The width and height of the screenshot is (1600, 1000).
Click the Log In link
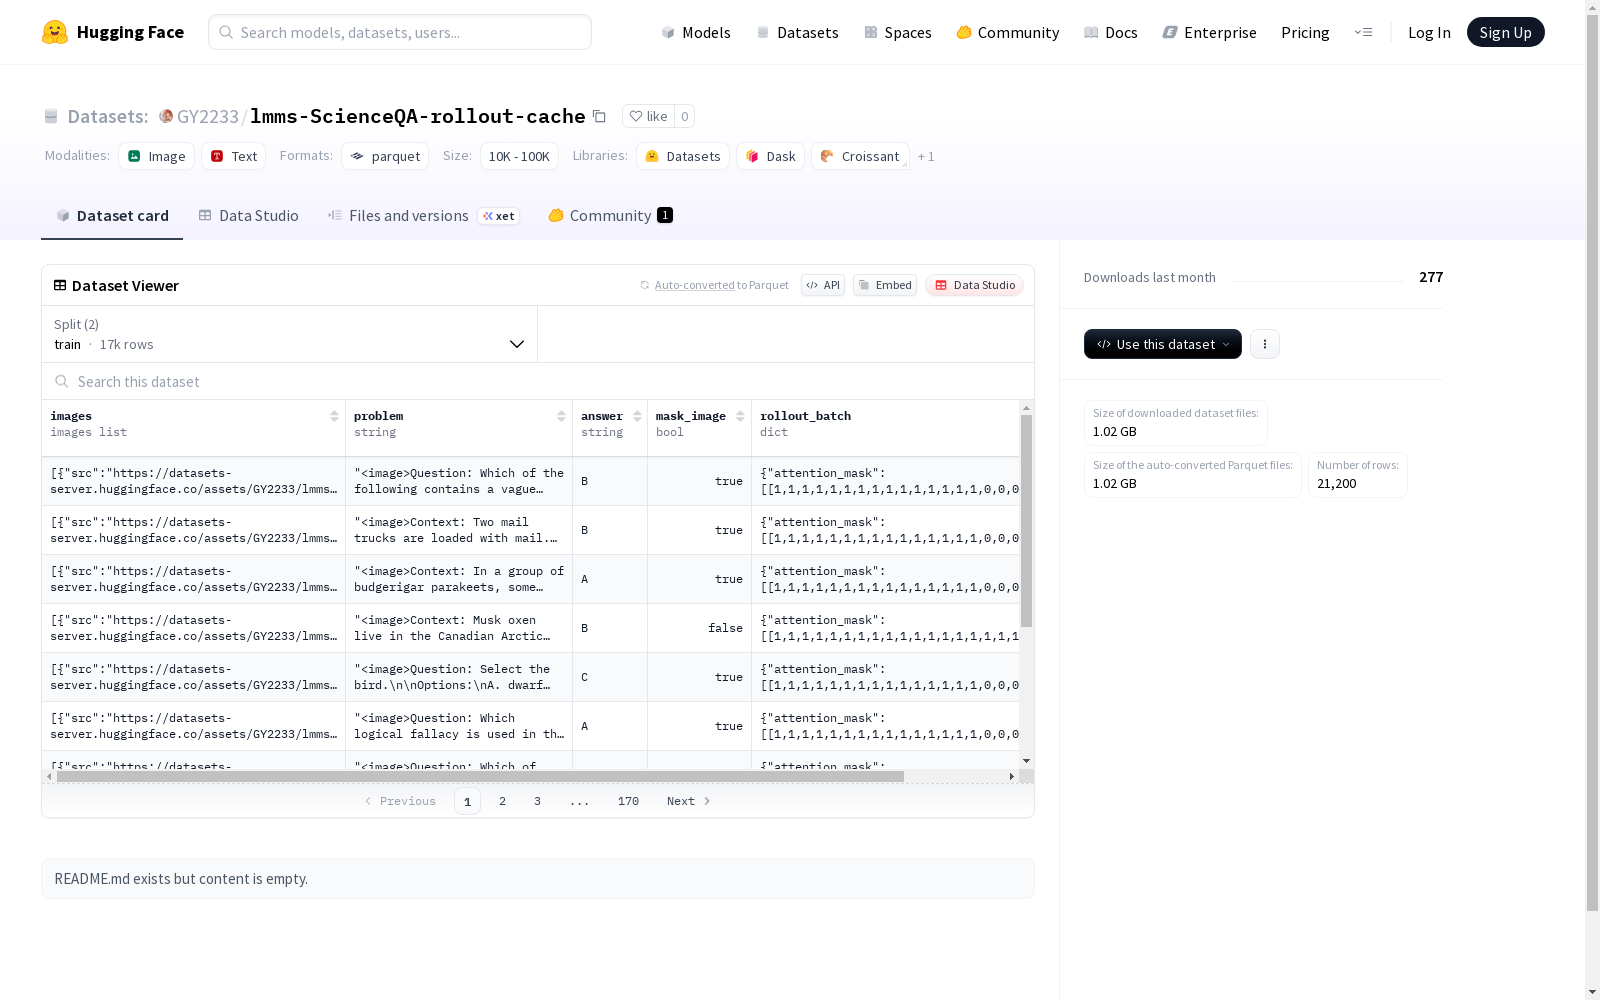click(1429, 32)
